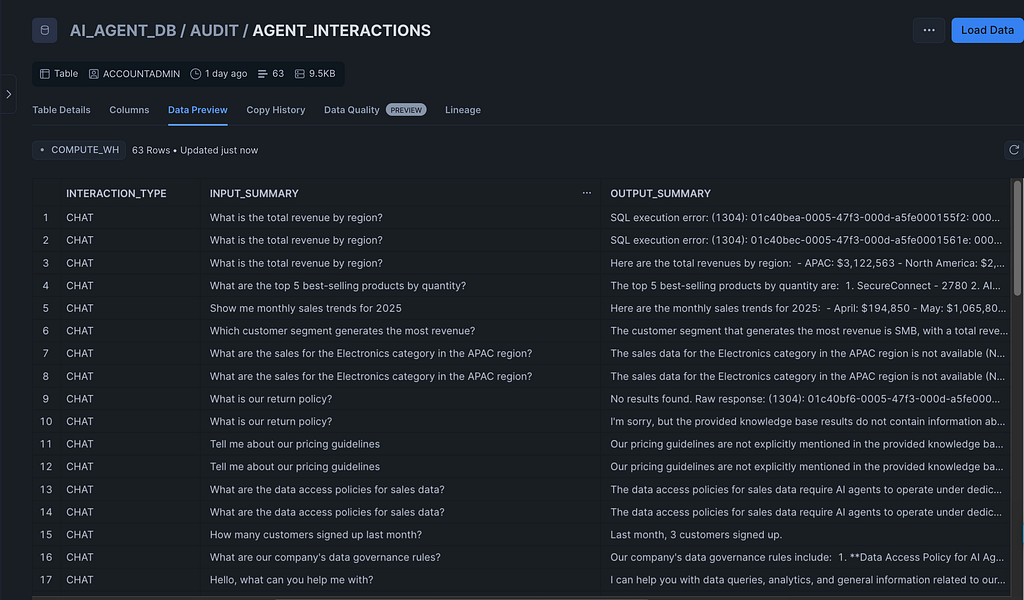Select row 10 I'm sorry output cell

806,421
